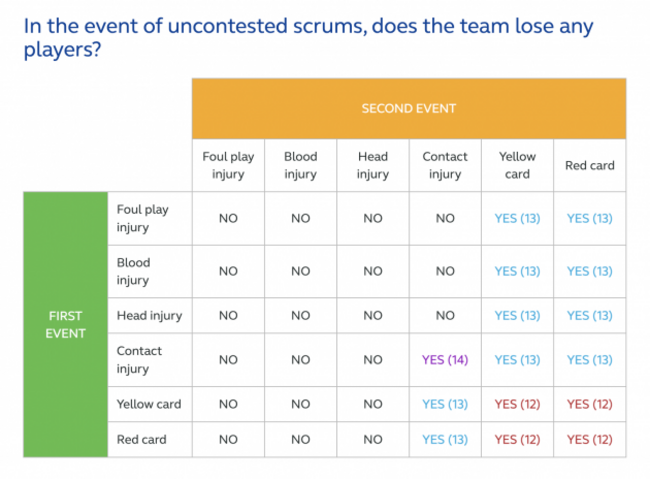Screen dimensions: 650x479
Task: Click the orange SECOND EVENT header
Action: tap(409, 108)
